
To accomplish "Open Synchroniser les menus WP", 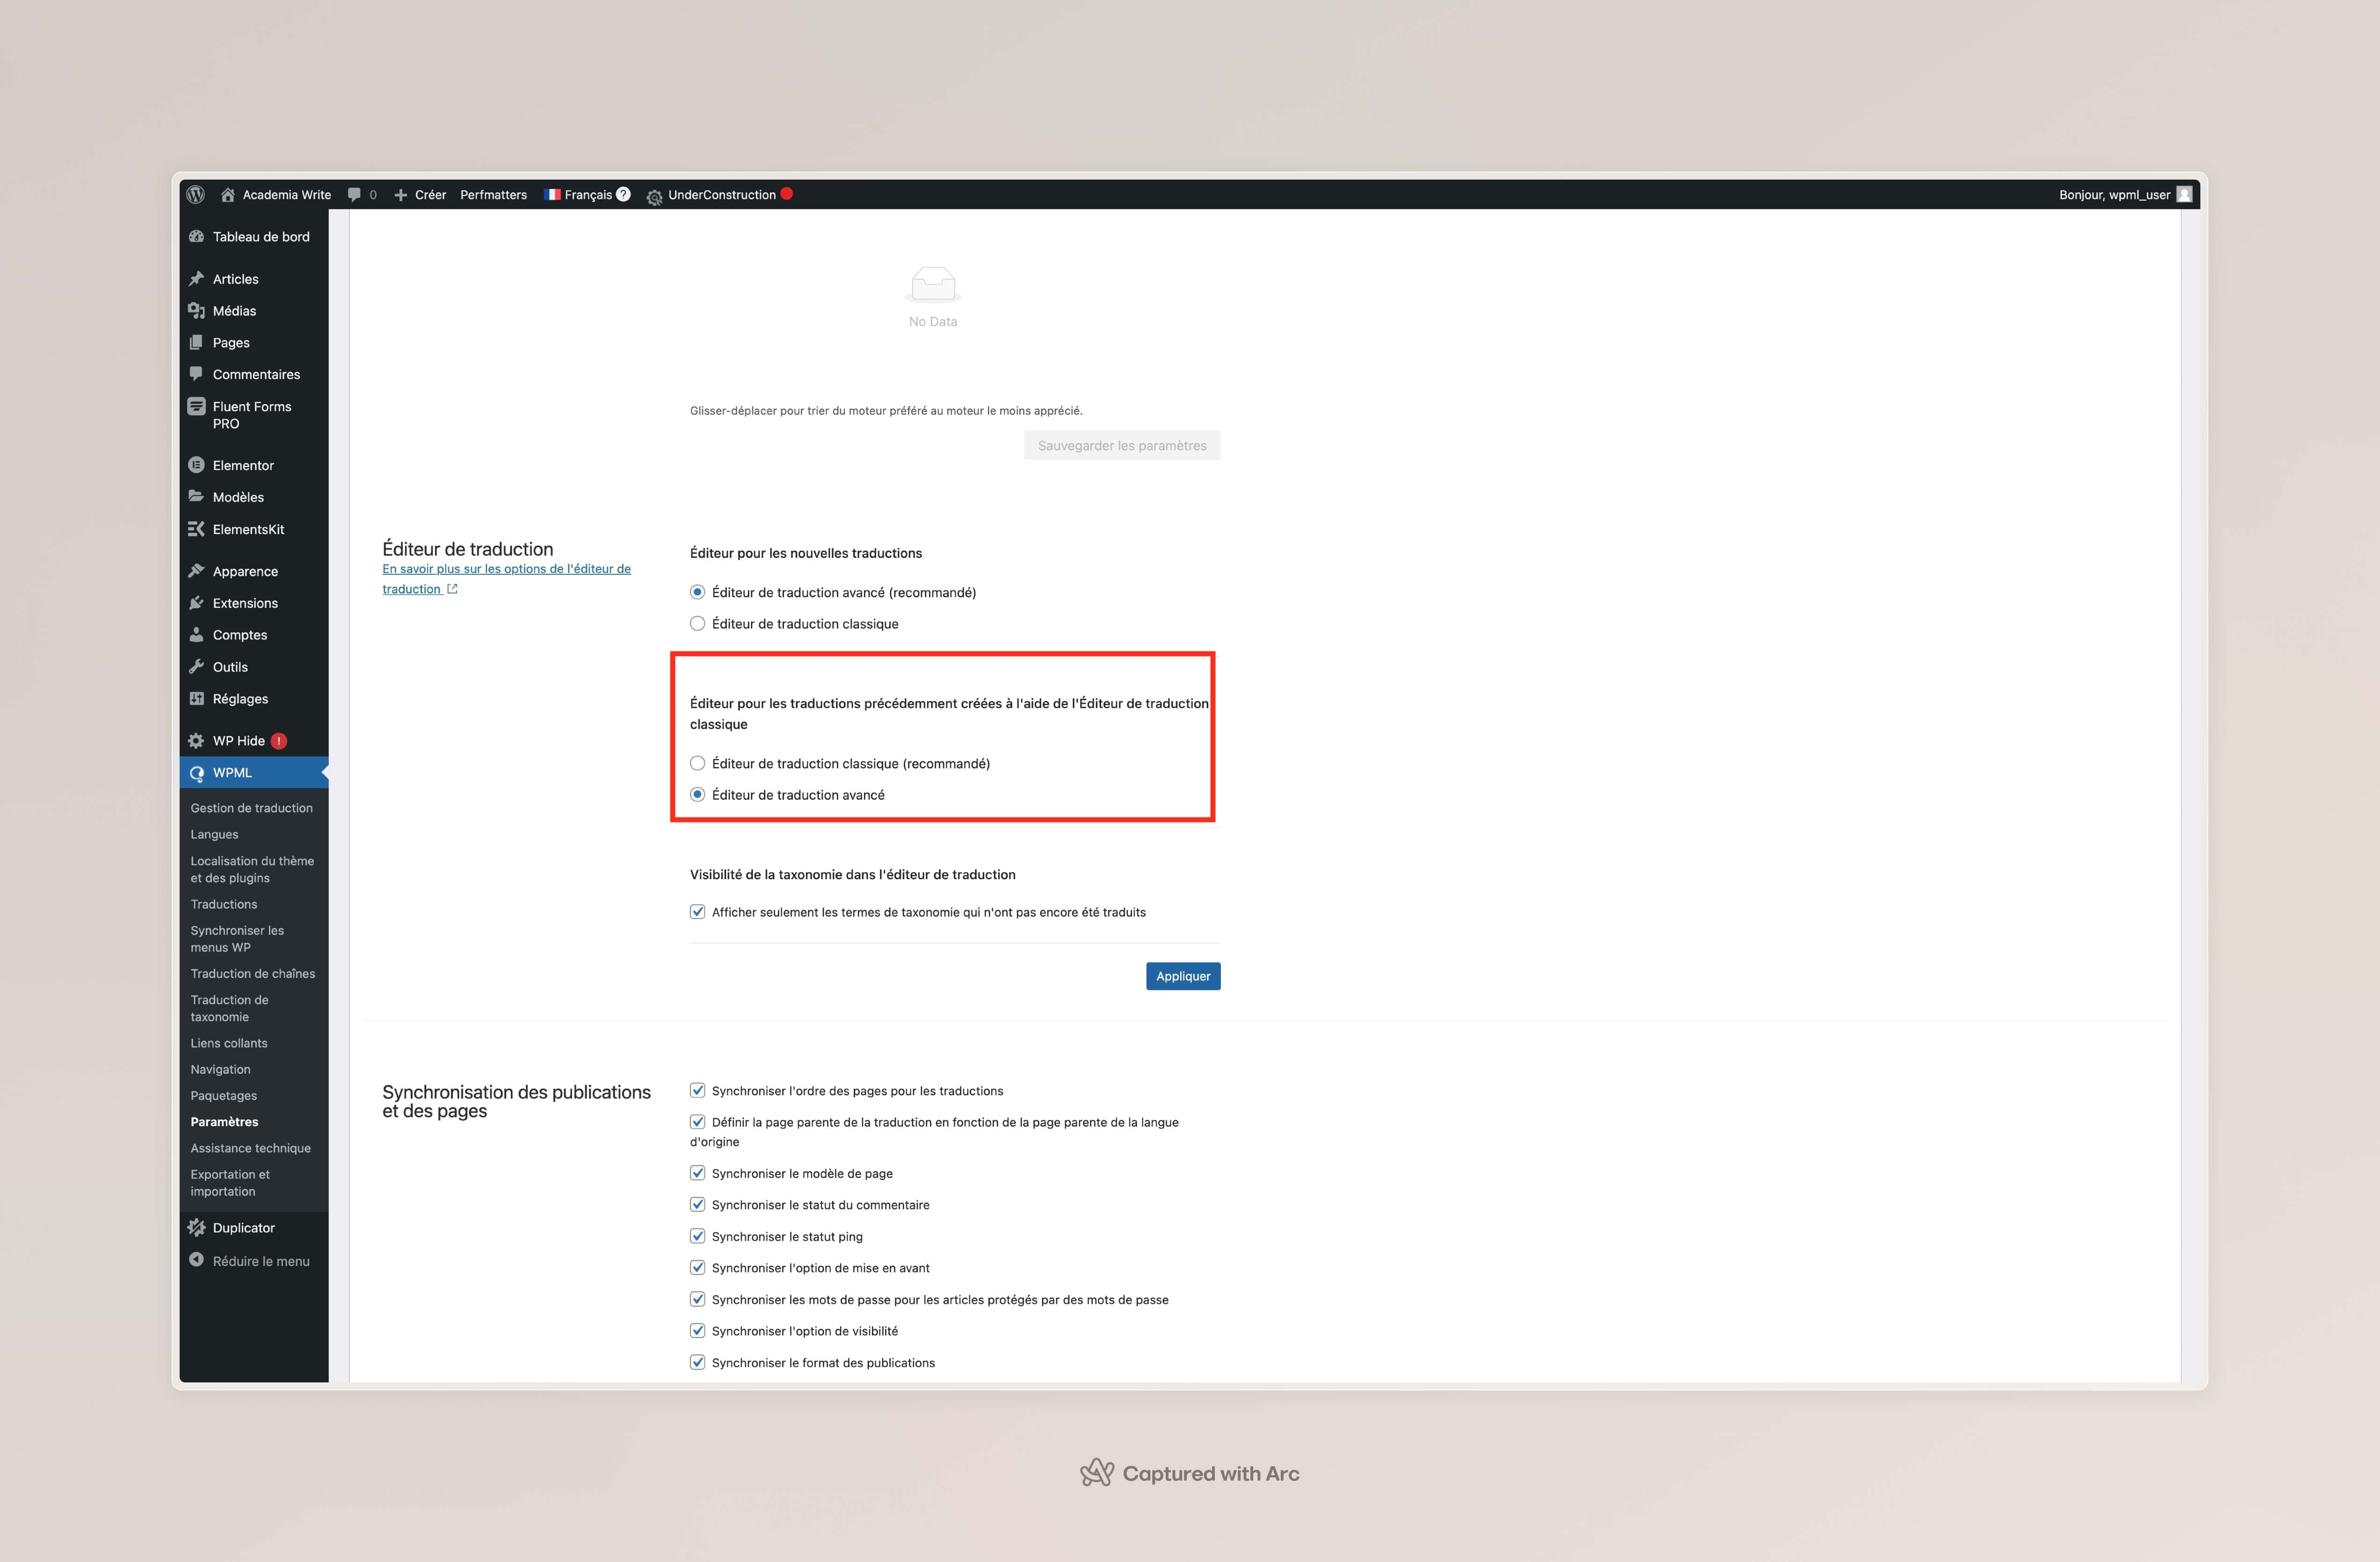I will pos(238,938).
